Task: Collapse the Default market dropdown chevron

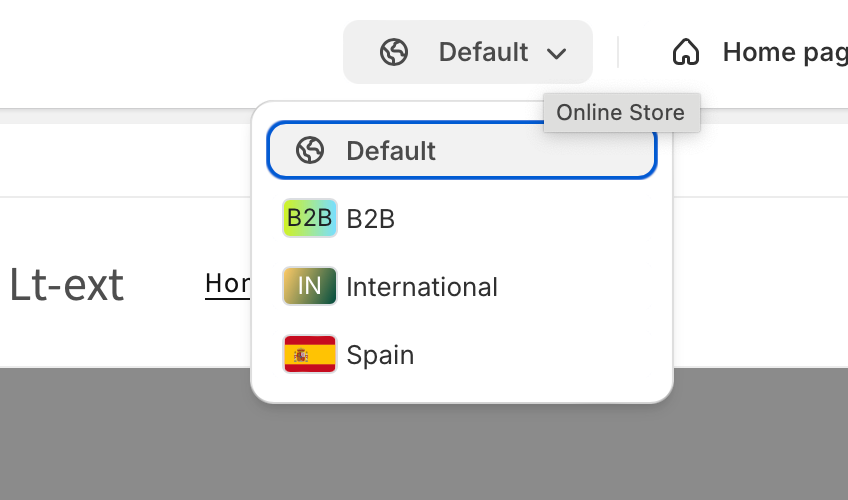Action: point(556,54)
